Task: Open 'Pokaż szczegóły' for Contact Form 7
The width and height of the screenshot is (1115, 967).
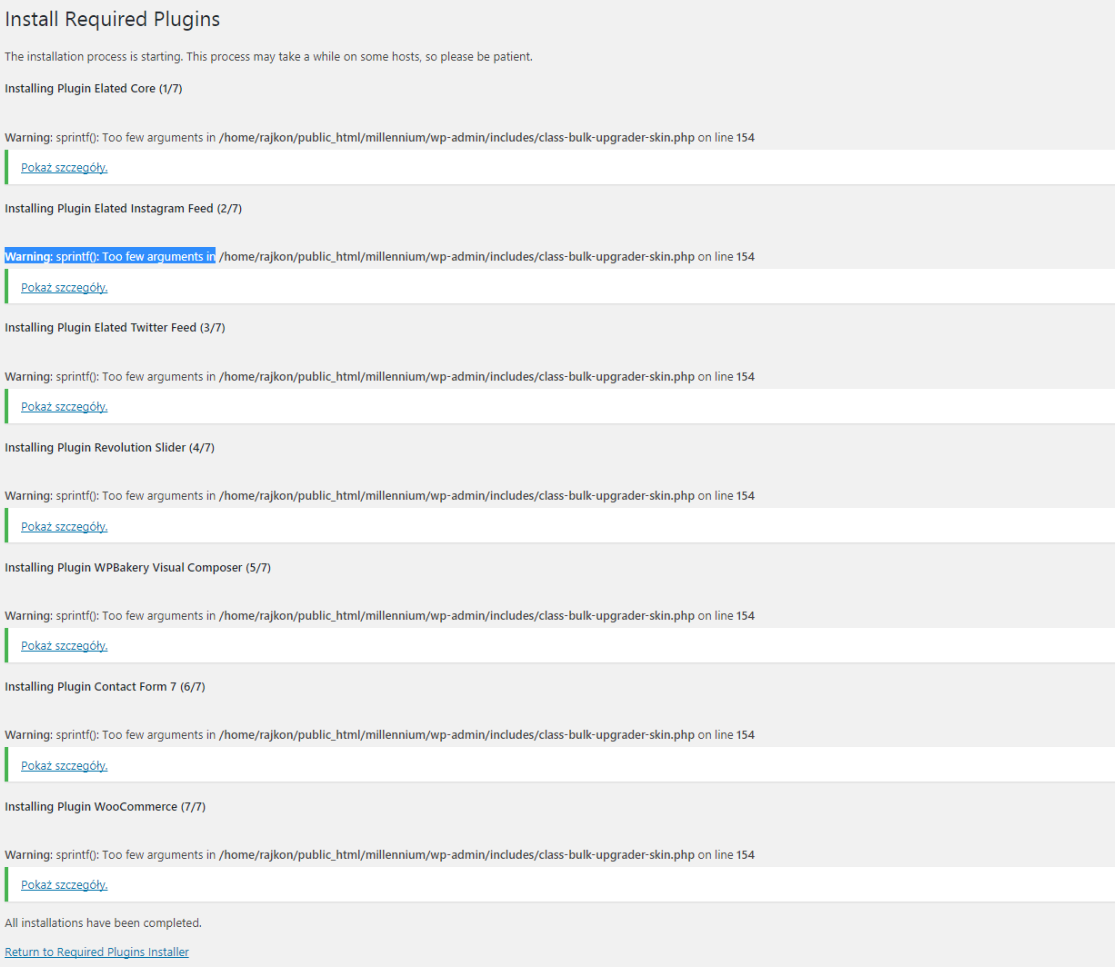Action: pos(64,765)
